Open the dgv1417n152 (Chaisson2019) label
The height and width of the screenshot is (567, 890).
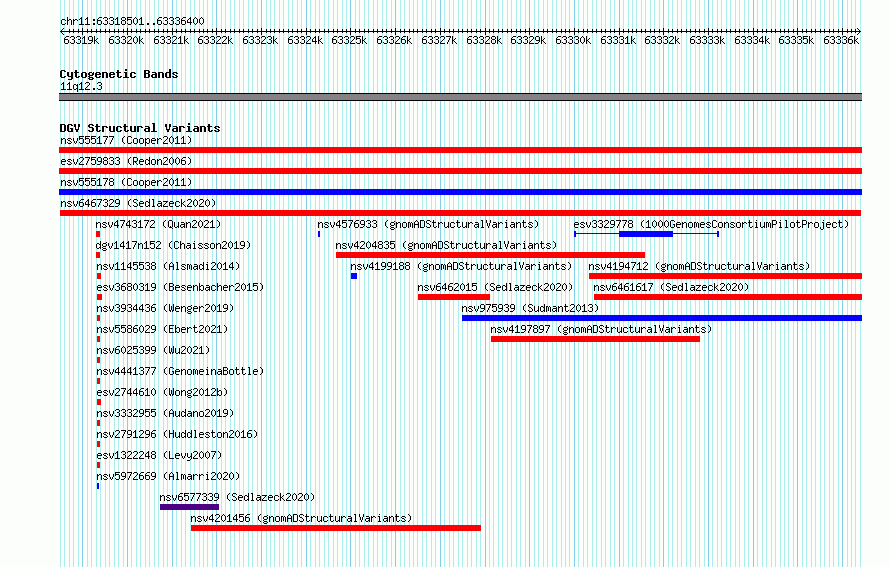174,245
